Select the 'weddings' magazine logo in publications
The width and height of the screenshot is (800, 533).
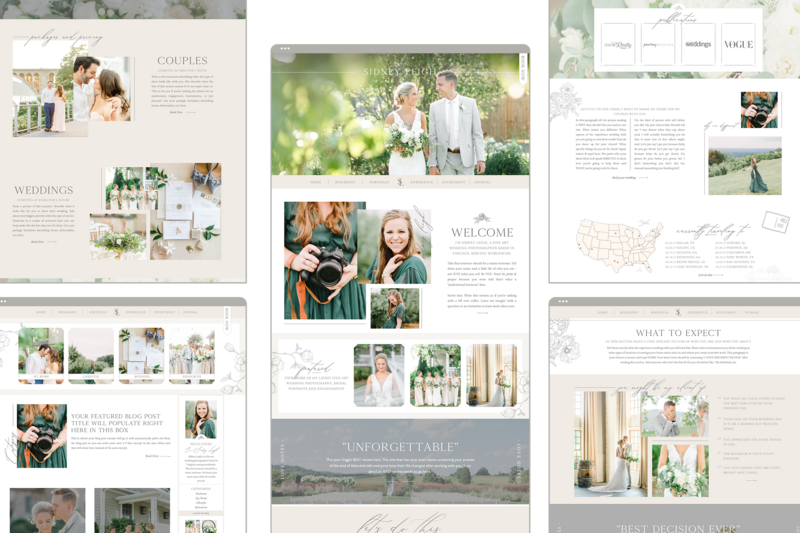tap(698, 44)
